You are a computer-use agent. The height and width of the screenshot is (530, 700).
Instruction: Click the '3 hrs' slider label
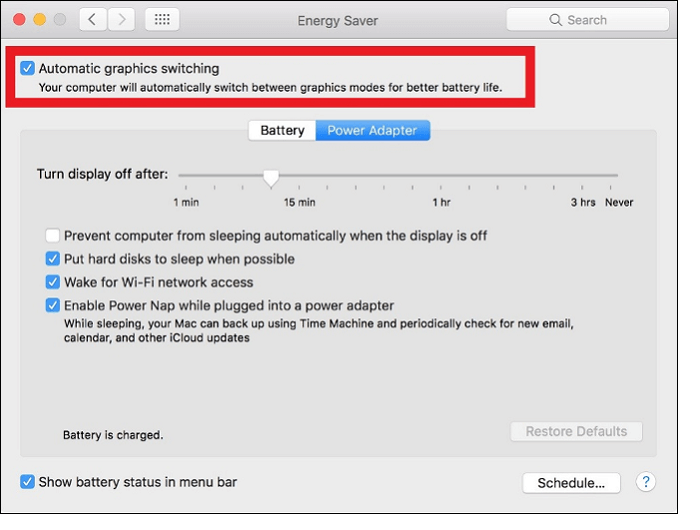(583, 202)
